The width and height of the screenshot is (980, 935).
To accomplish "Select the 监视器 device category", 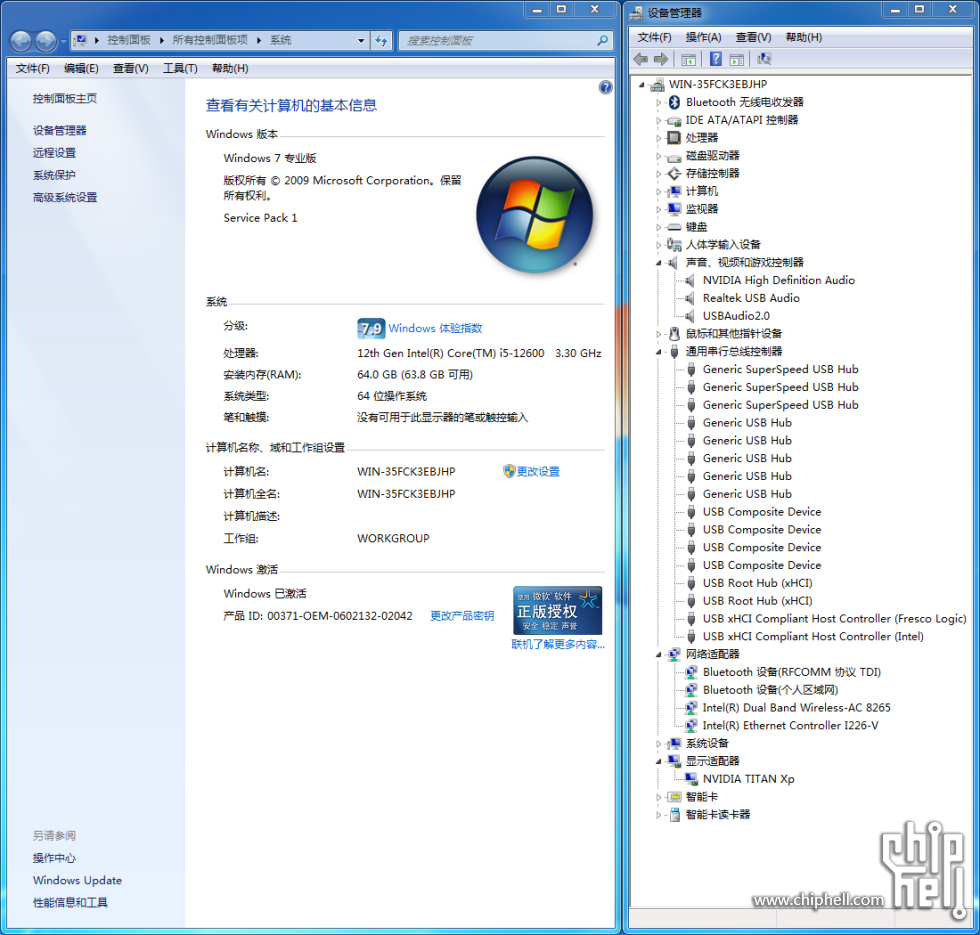I will point(701,209).
